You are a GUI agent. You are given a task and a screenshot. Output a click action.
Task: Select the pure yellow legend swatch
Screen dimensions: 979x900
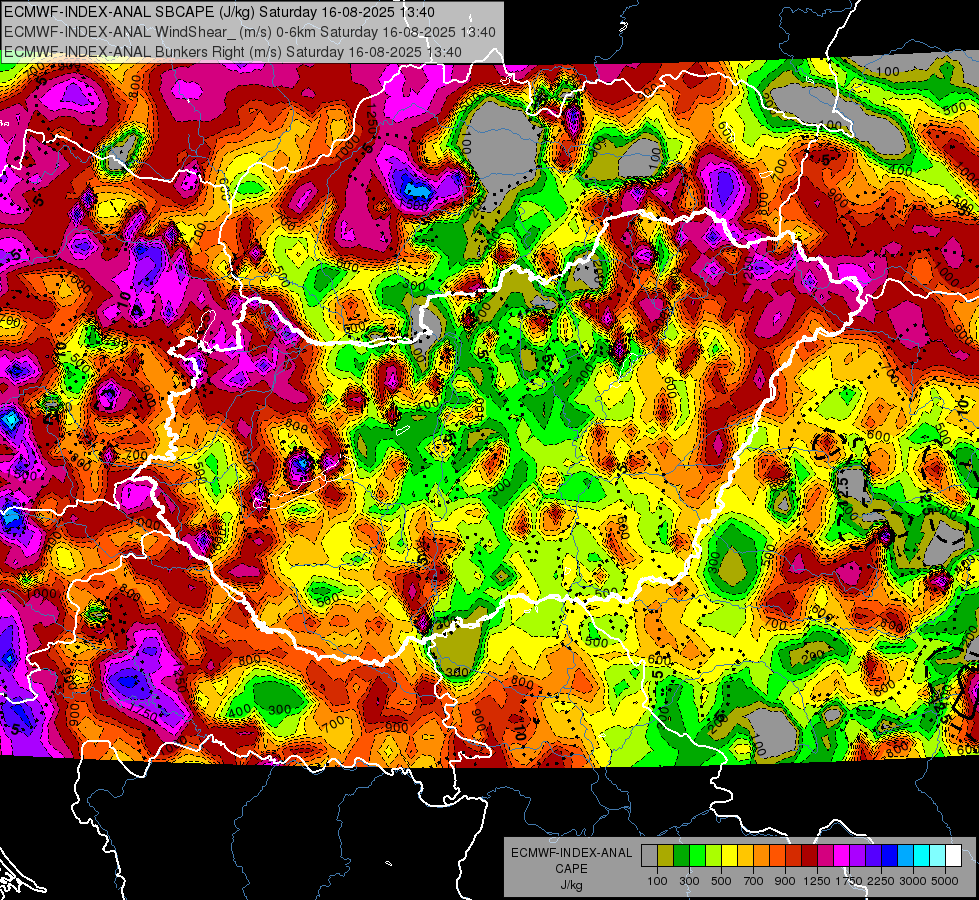[x=729, y=856]
